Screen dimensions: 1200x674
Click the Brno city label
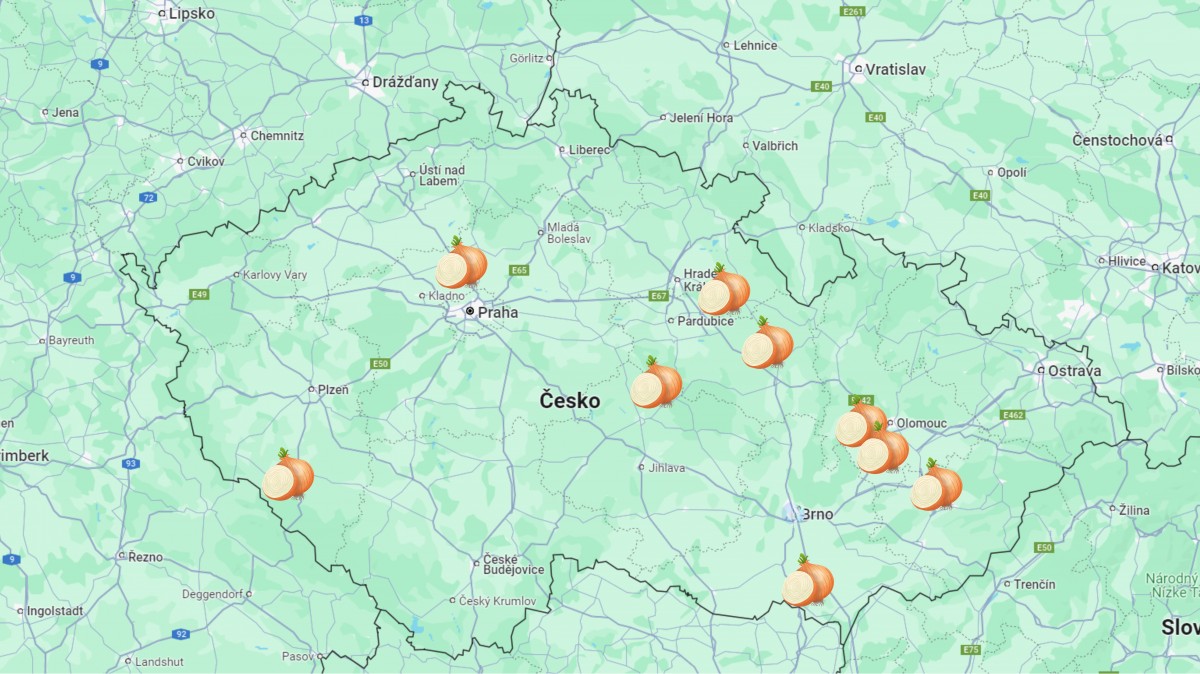click(817, 514)
